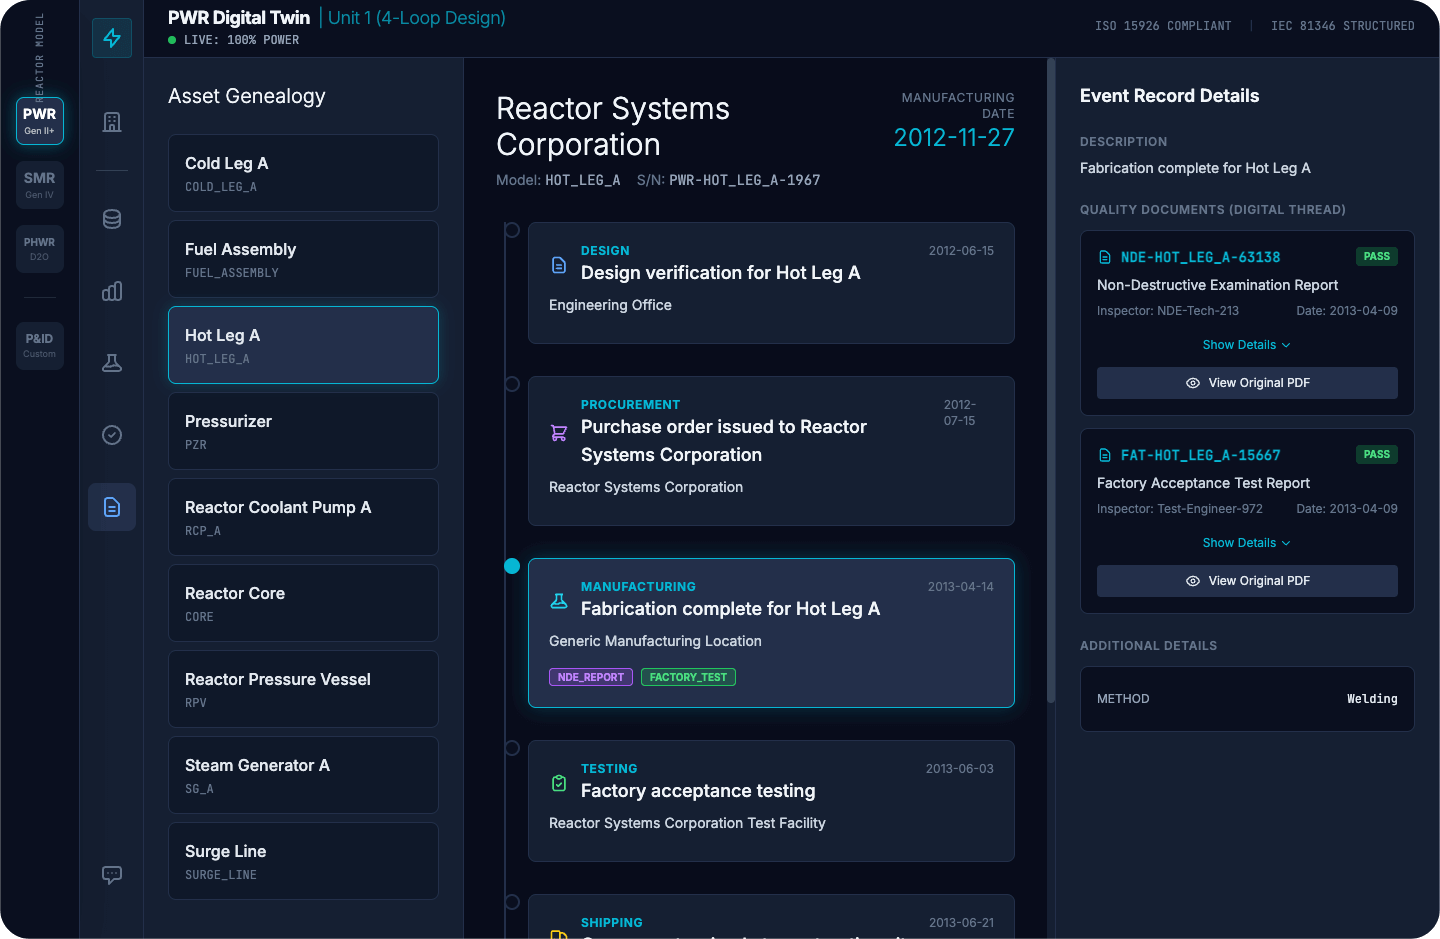This screenshot has height=939, width=1440.
Task: Click the flask icon in sidebar
Action: point(112,363)
